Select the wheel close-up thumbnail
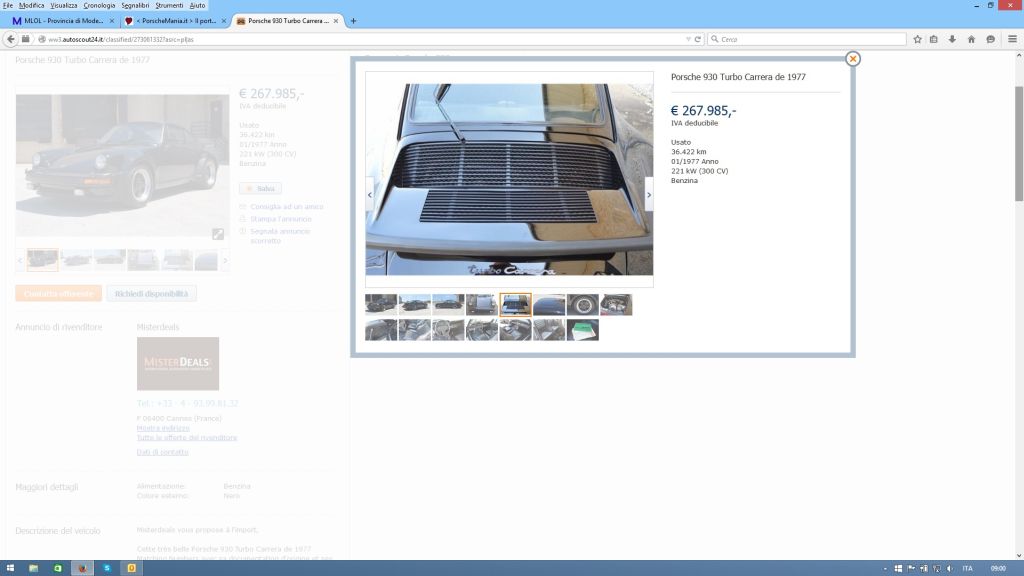 (x=583, y=304)
